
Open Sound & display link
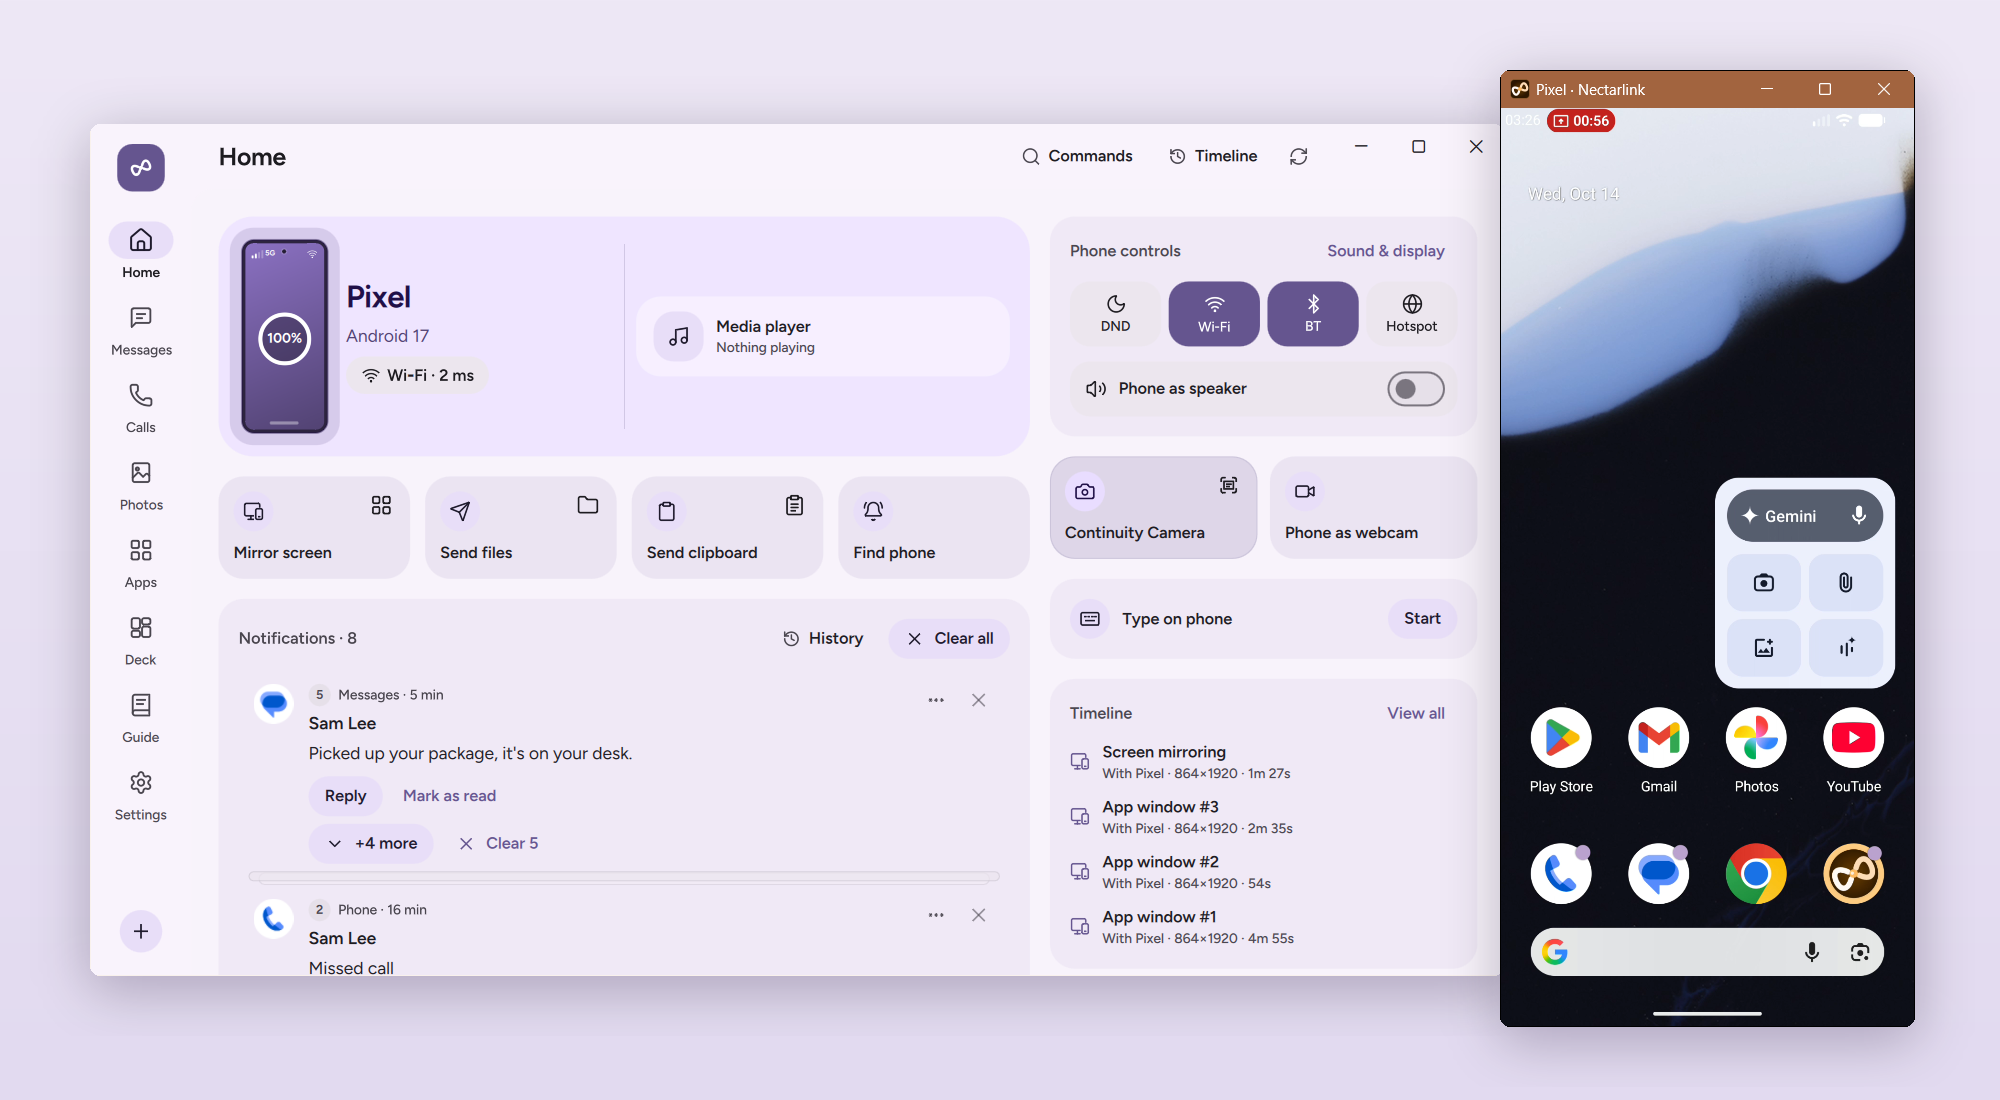[1385, 251]
